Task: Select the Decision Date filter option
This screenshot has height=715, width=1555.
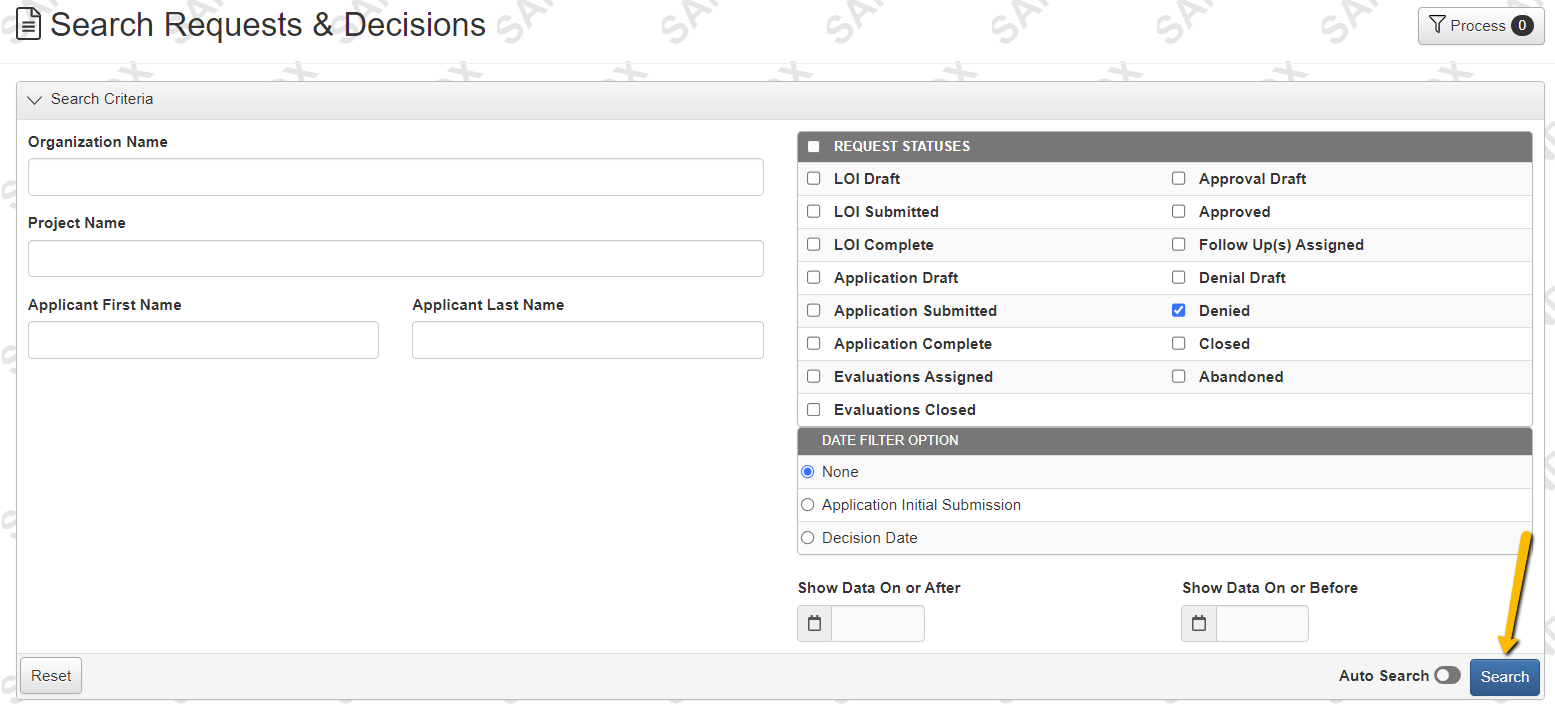Action: point(807,537)
